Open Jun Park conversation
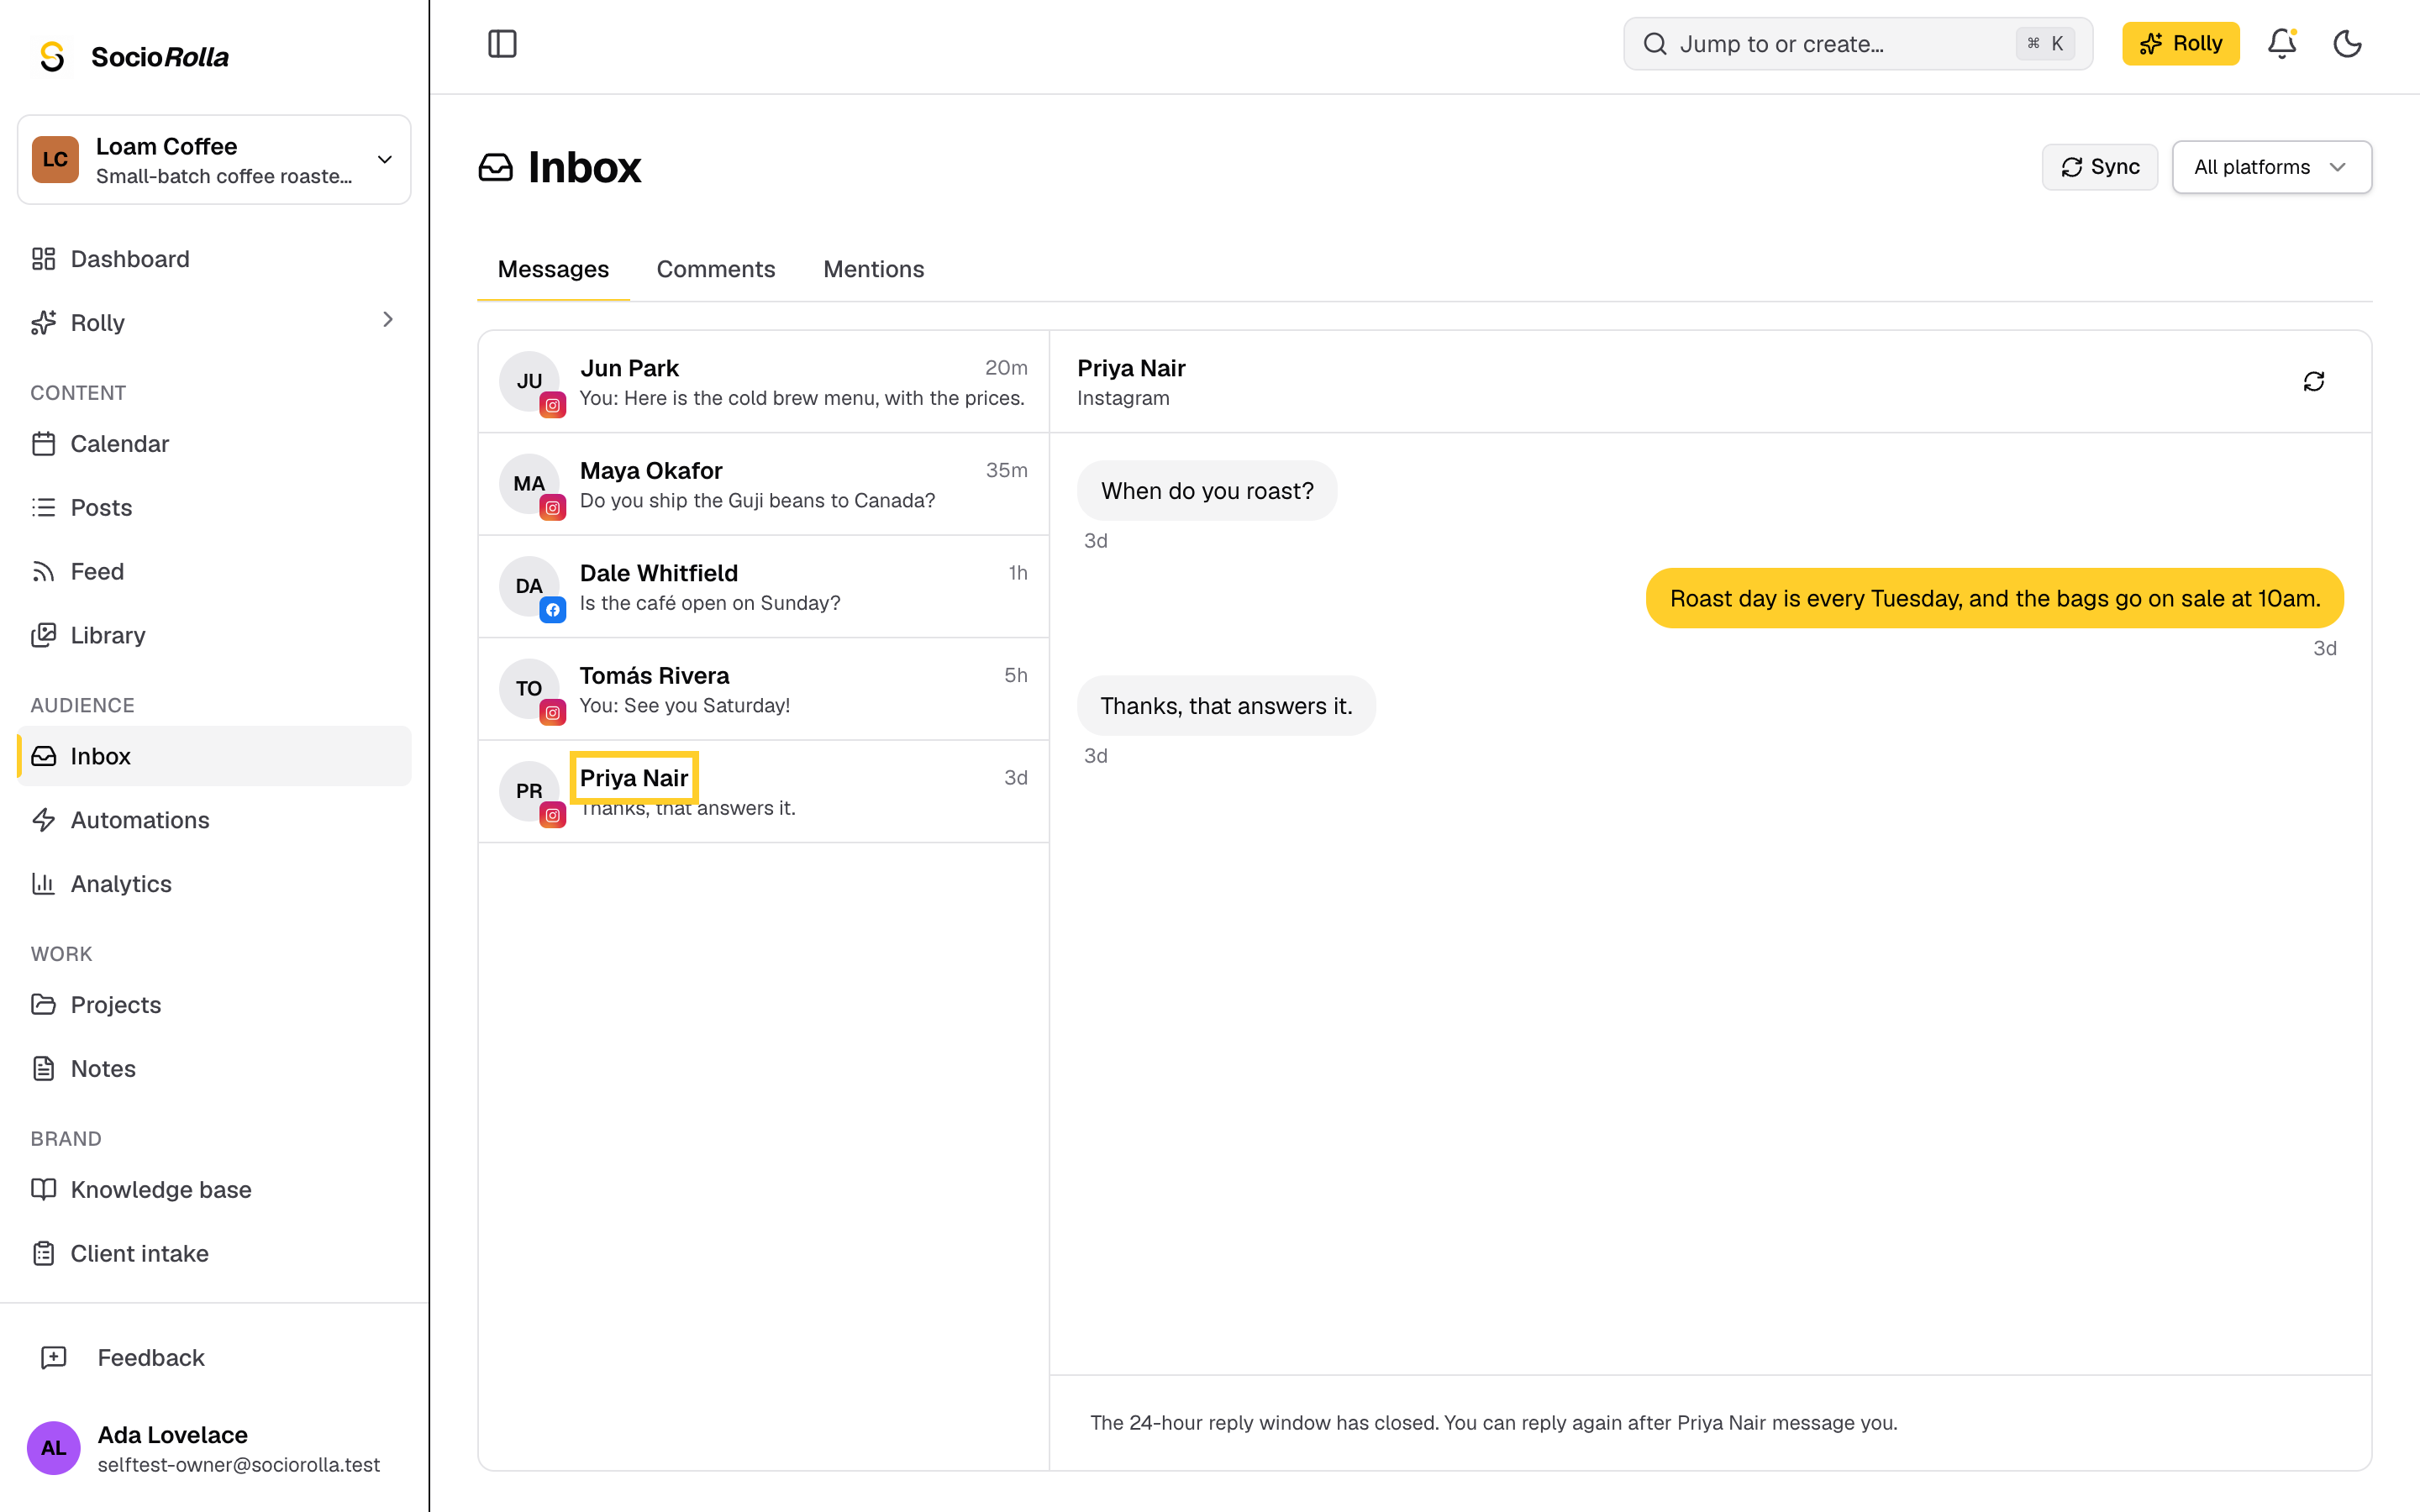 click(764, 382)
